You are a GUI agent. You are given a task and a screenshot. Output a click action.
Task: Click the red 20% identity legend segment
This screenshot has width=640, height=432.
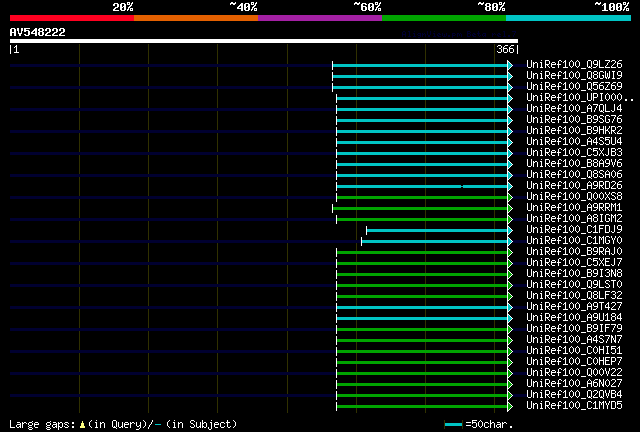72,18
